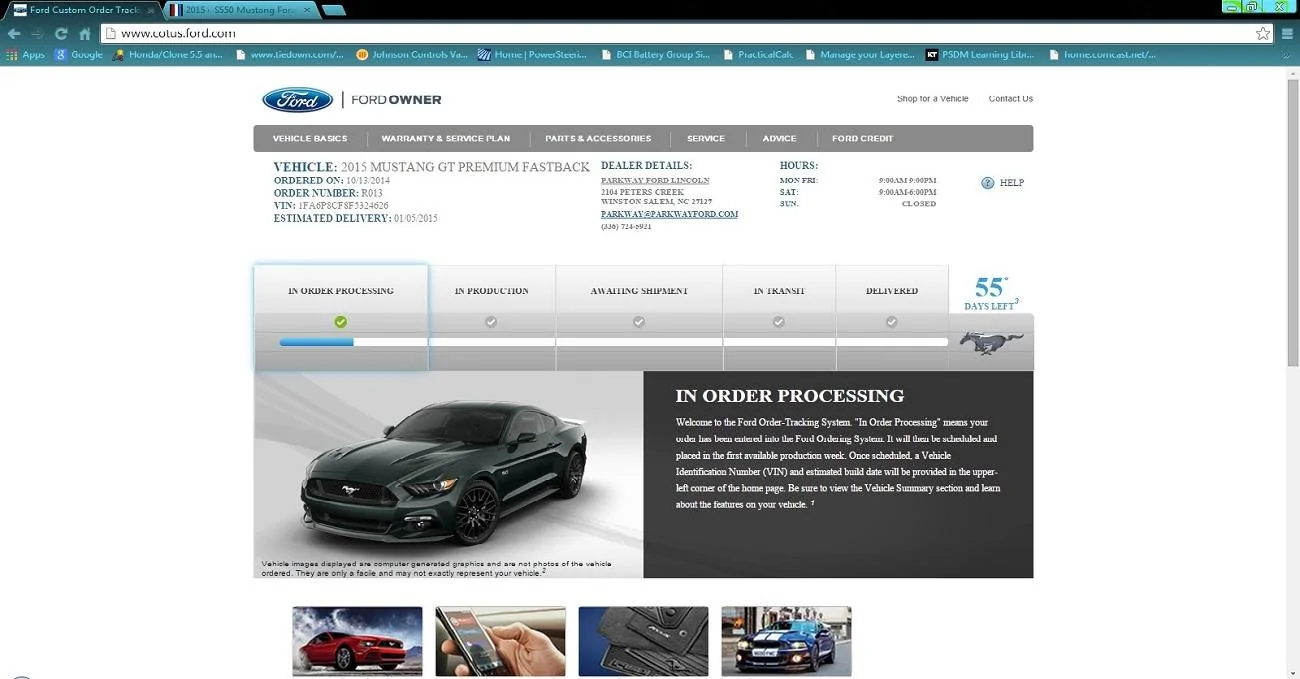This screenshot has width=1300, height=679.
Task: Click the Order Number R013 text
Action: point(328,193)
